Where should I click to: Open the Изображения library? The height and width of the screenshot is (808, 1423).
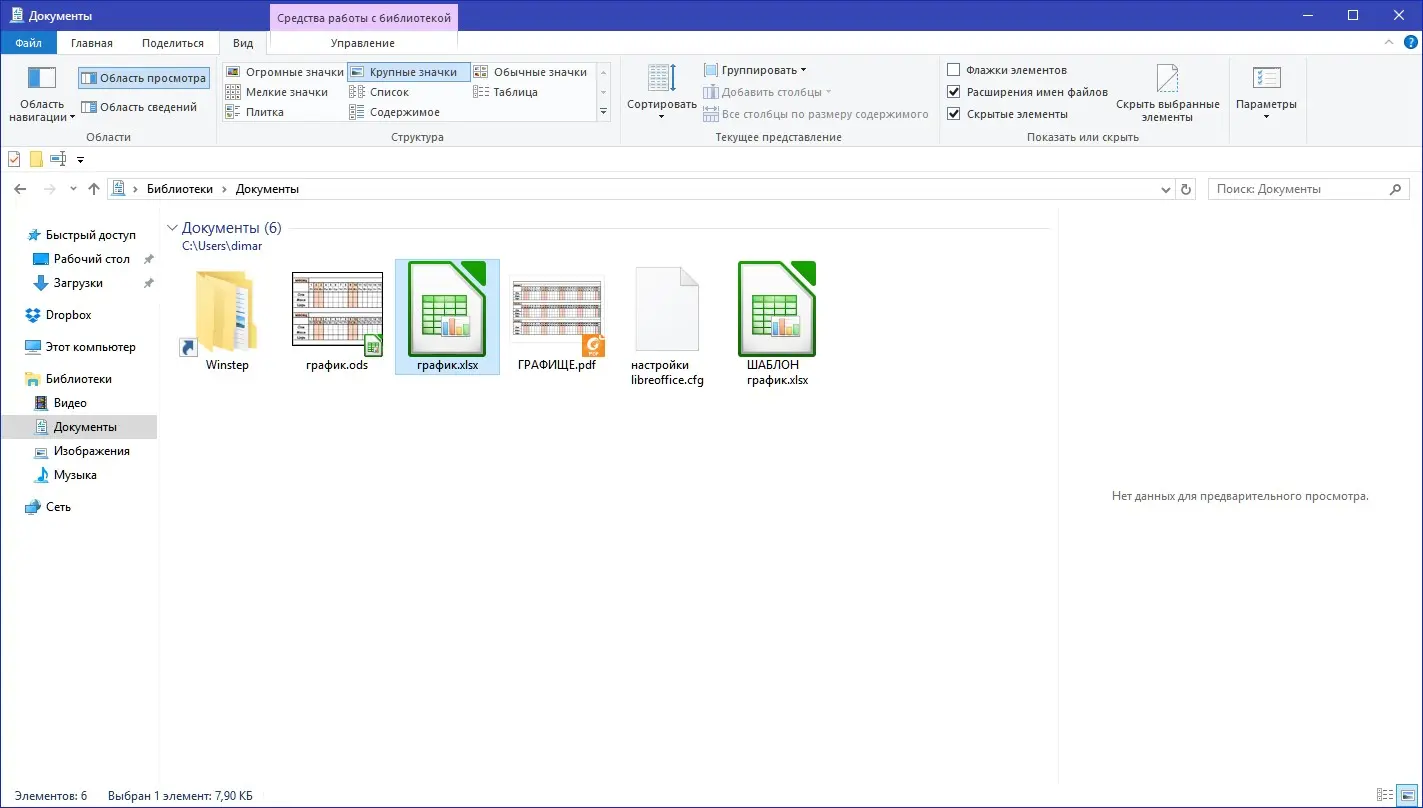click(x=81, y=451)
